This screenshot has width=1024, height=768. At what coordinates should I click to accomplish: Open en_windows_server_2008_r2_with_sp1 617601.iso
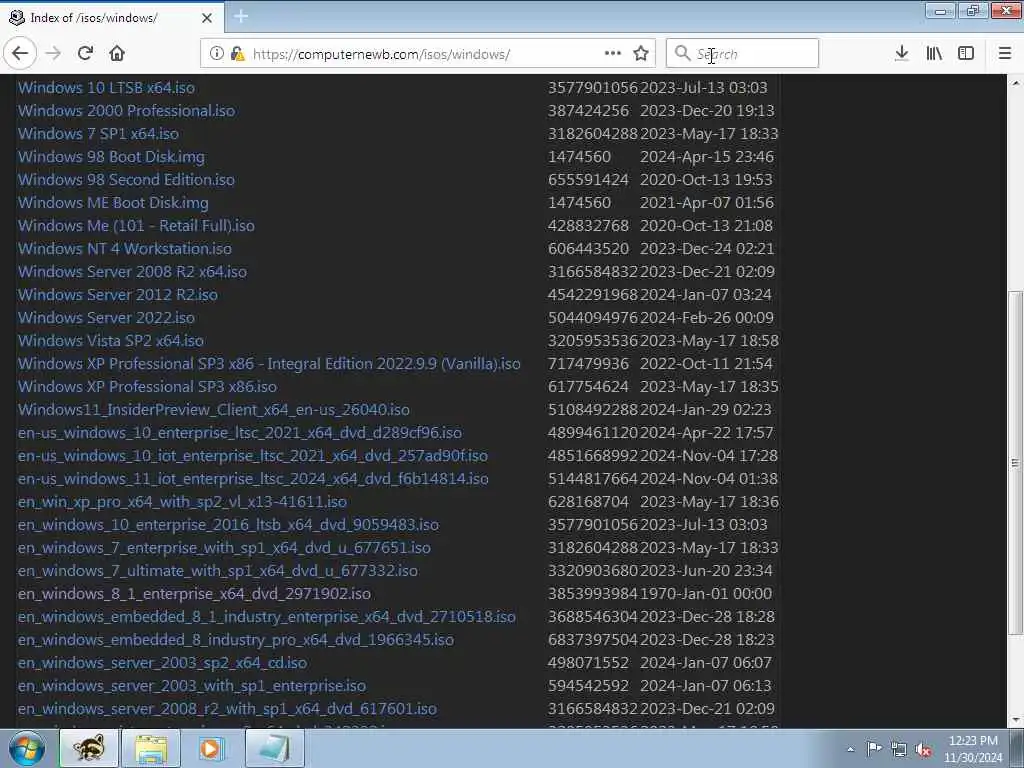pyautogui.click(x=227, y=709)
